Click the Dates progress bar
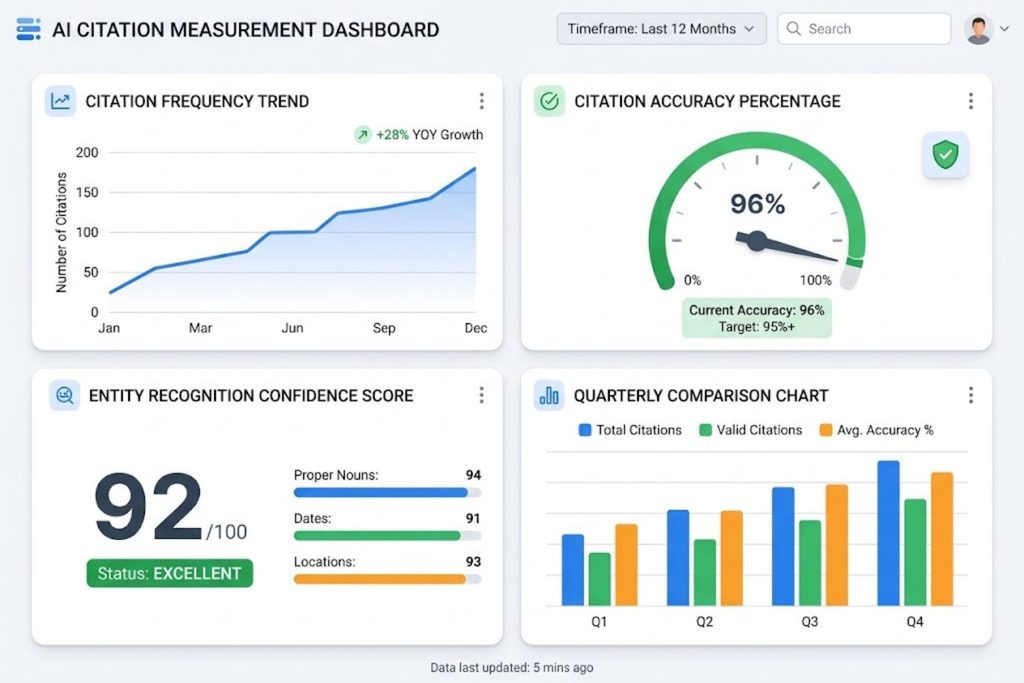The height and width of the screenshot is (683, 1024). point(387,535)
